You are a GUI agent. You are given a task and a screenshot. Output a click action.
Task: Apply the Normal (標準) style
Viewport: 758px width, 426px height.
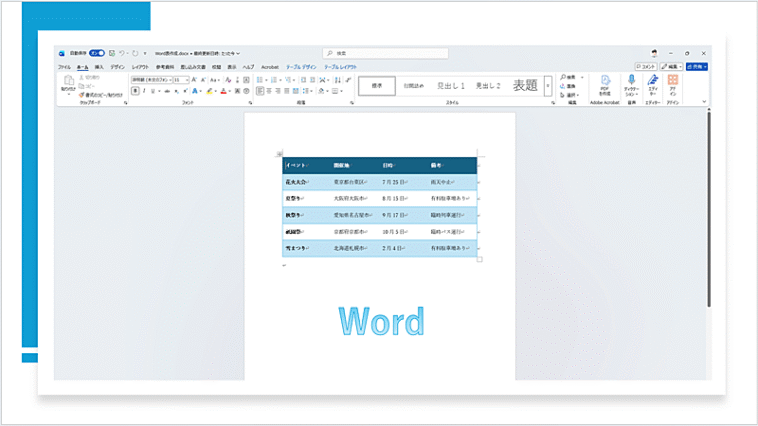tap(377, 86)
